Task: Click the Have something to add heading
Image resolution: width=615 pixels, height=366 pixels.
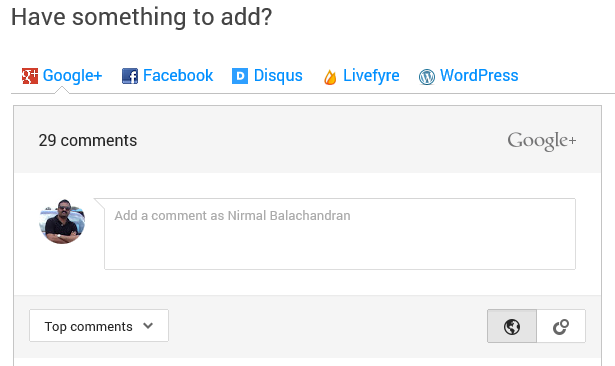Action: tap(141, 17)
